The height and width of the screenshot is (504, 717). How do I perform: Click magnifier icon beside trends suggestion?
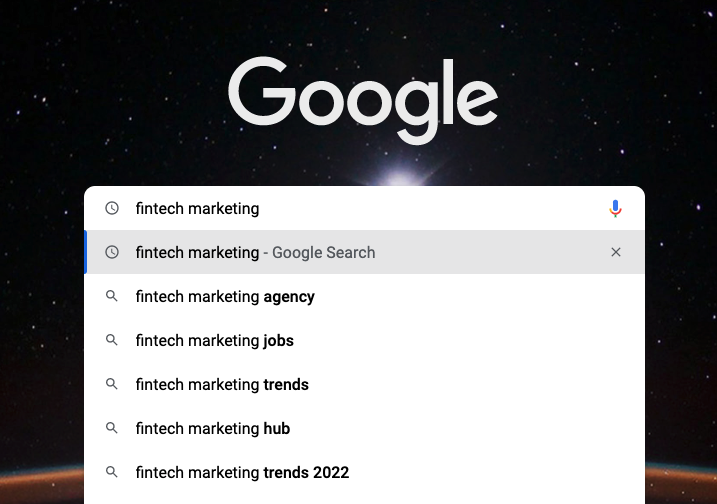pyautogui.click(x=112, y=384)
